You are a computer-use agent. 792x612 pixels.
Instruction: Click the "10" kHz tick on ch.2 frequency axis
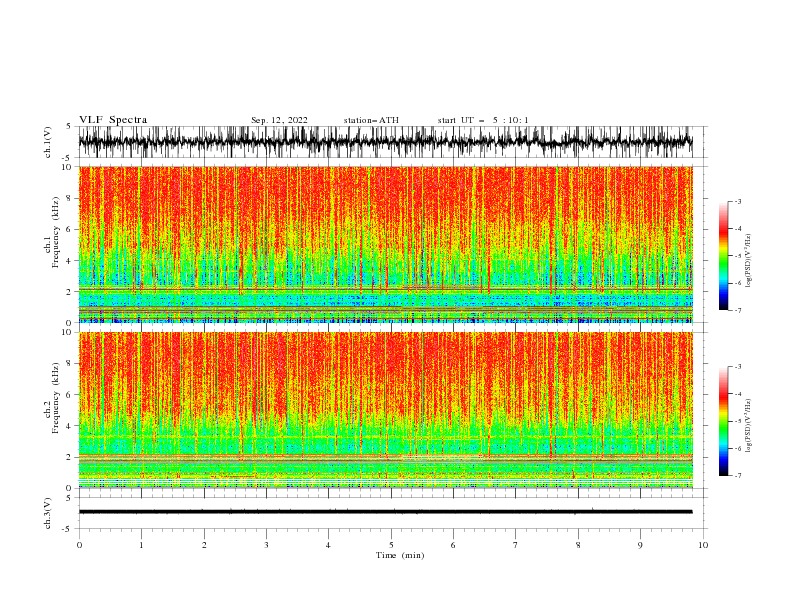click(x=69, y=332)
